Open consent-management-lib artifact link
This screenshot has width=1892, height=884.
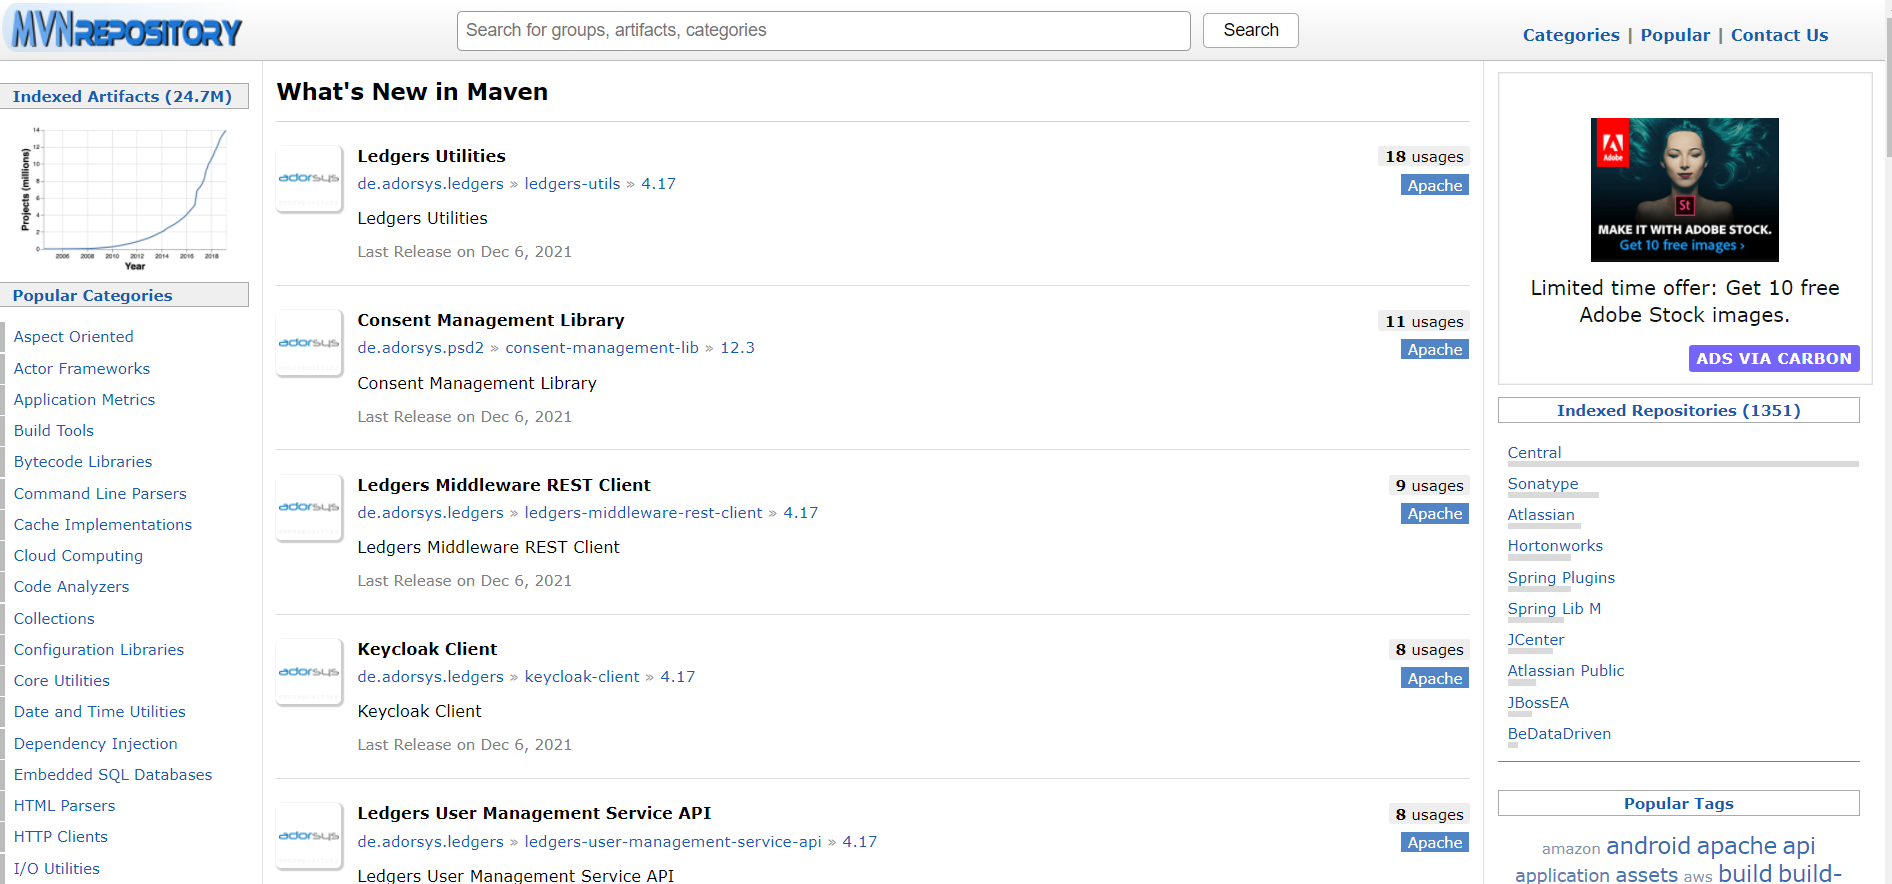pyautogui.click(x=602, y=348)
